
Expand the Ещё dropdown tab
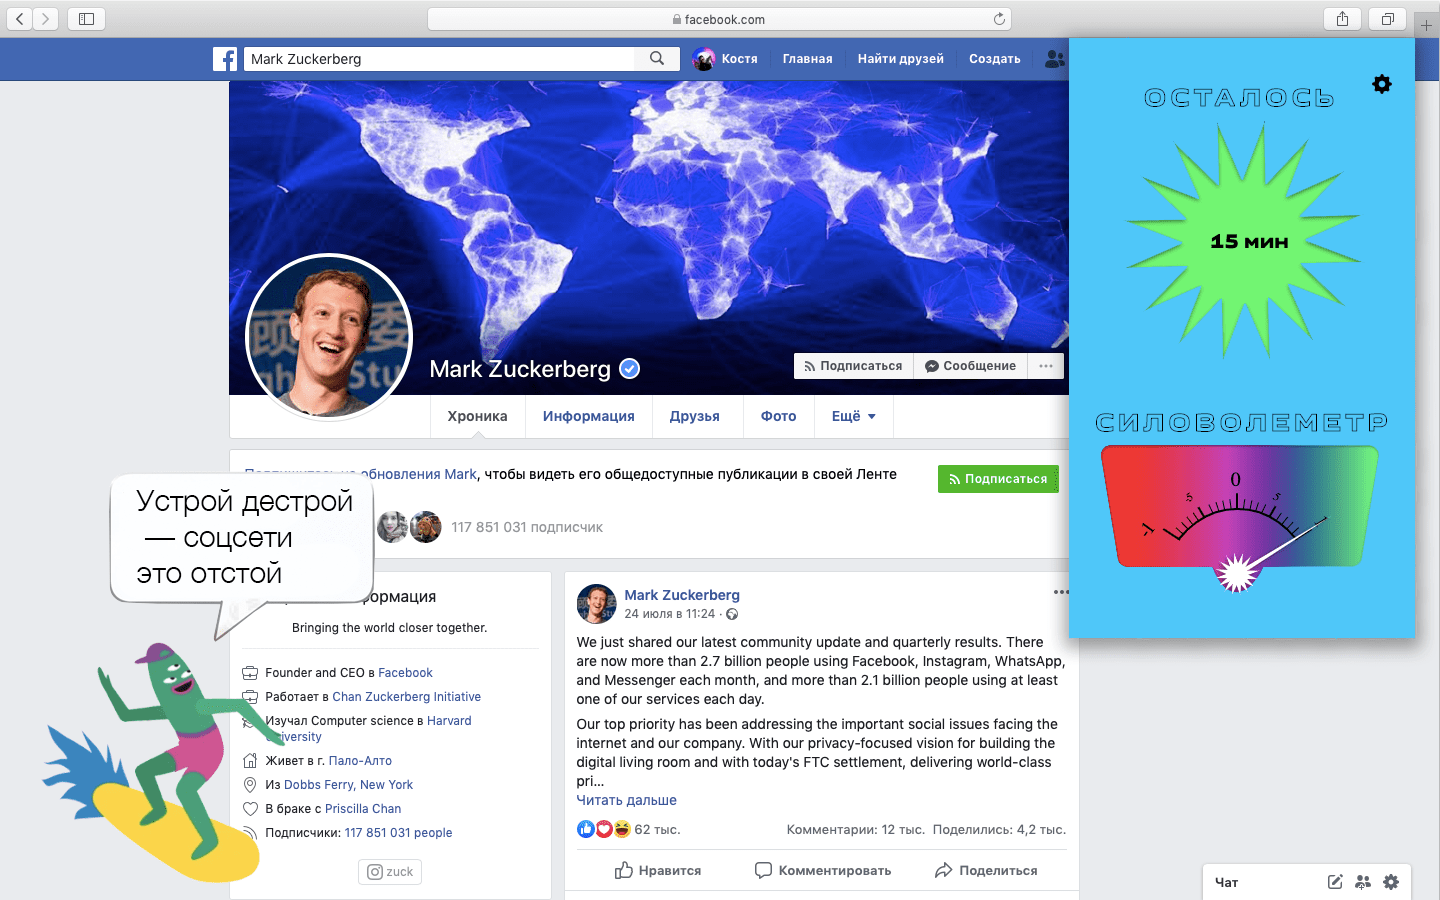click(853, 416)
